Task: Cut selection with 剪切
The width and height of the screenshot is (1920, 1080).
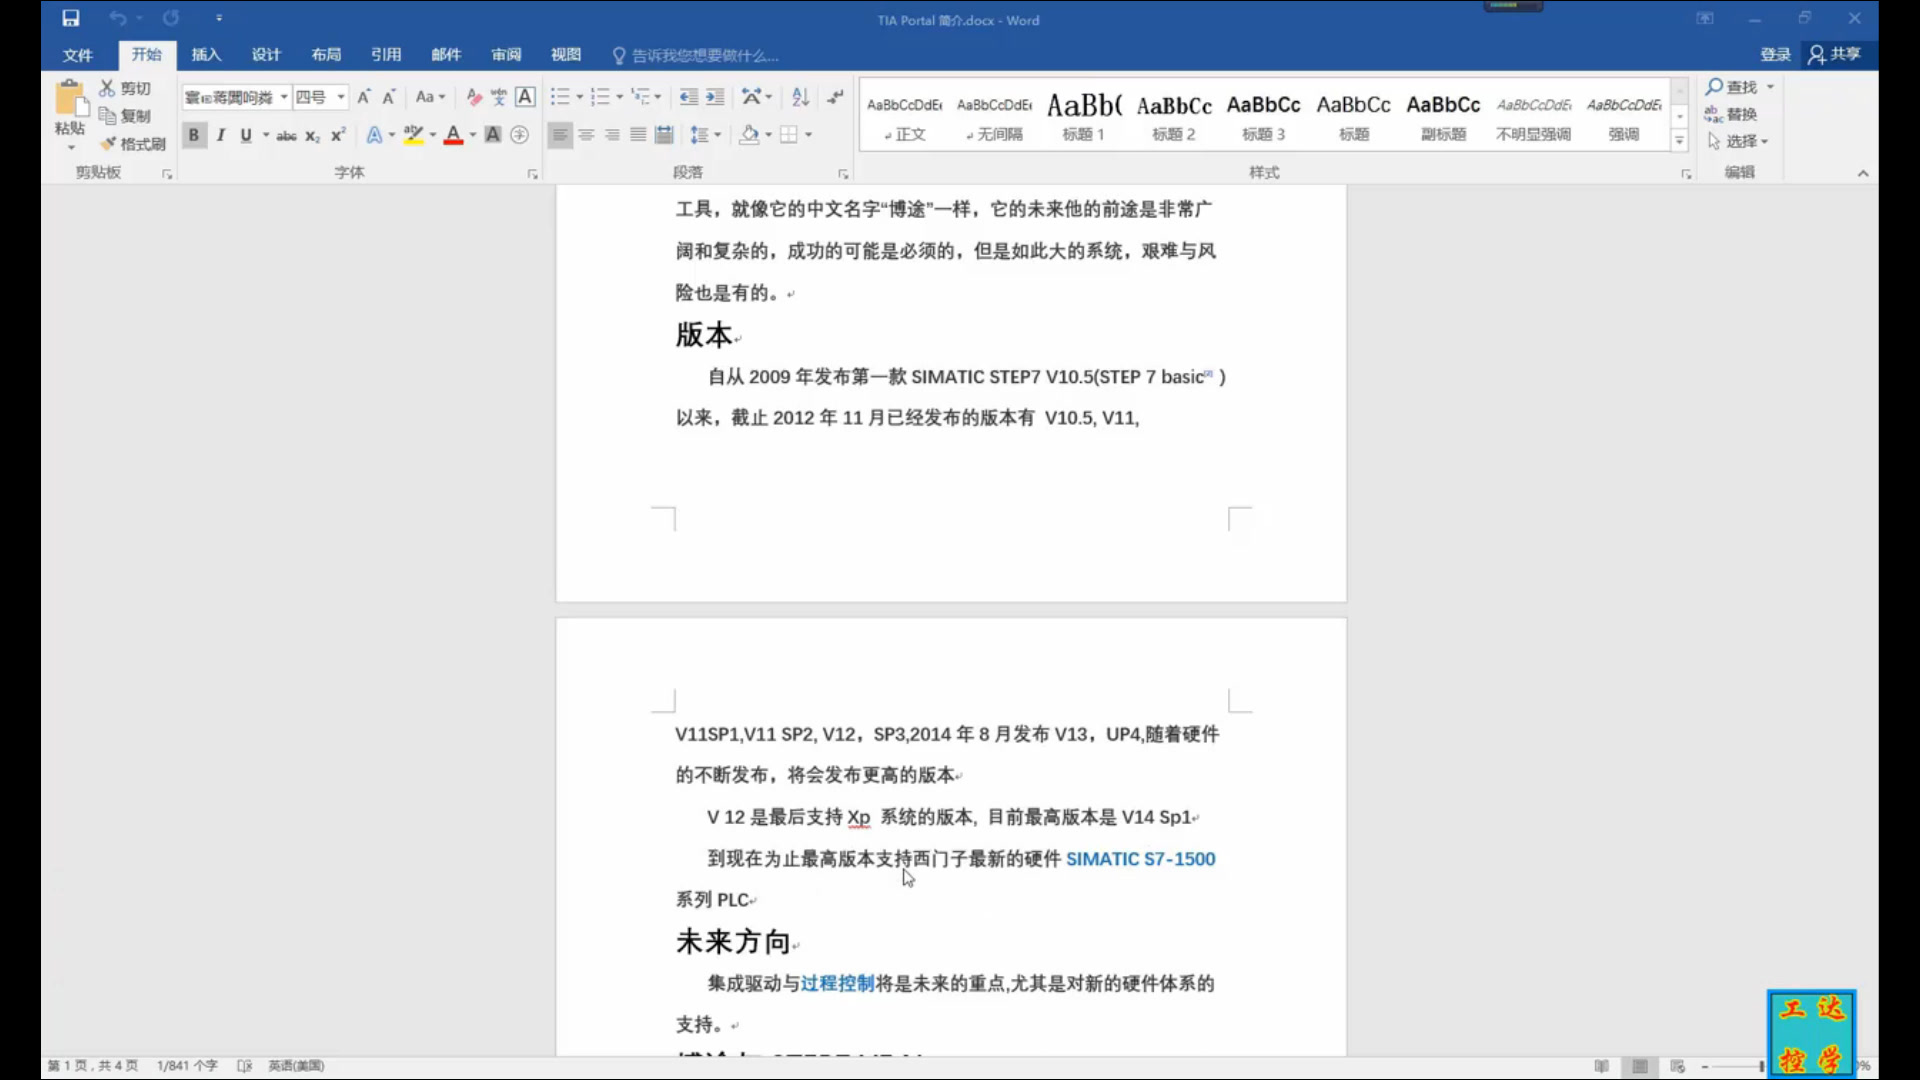Action: pos(125,88)
